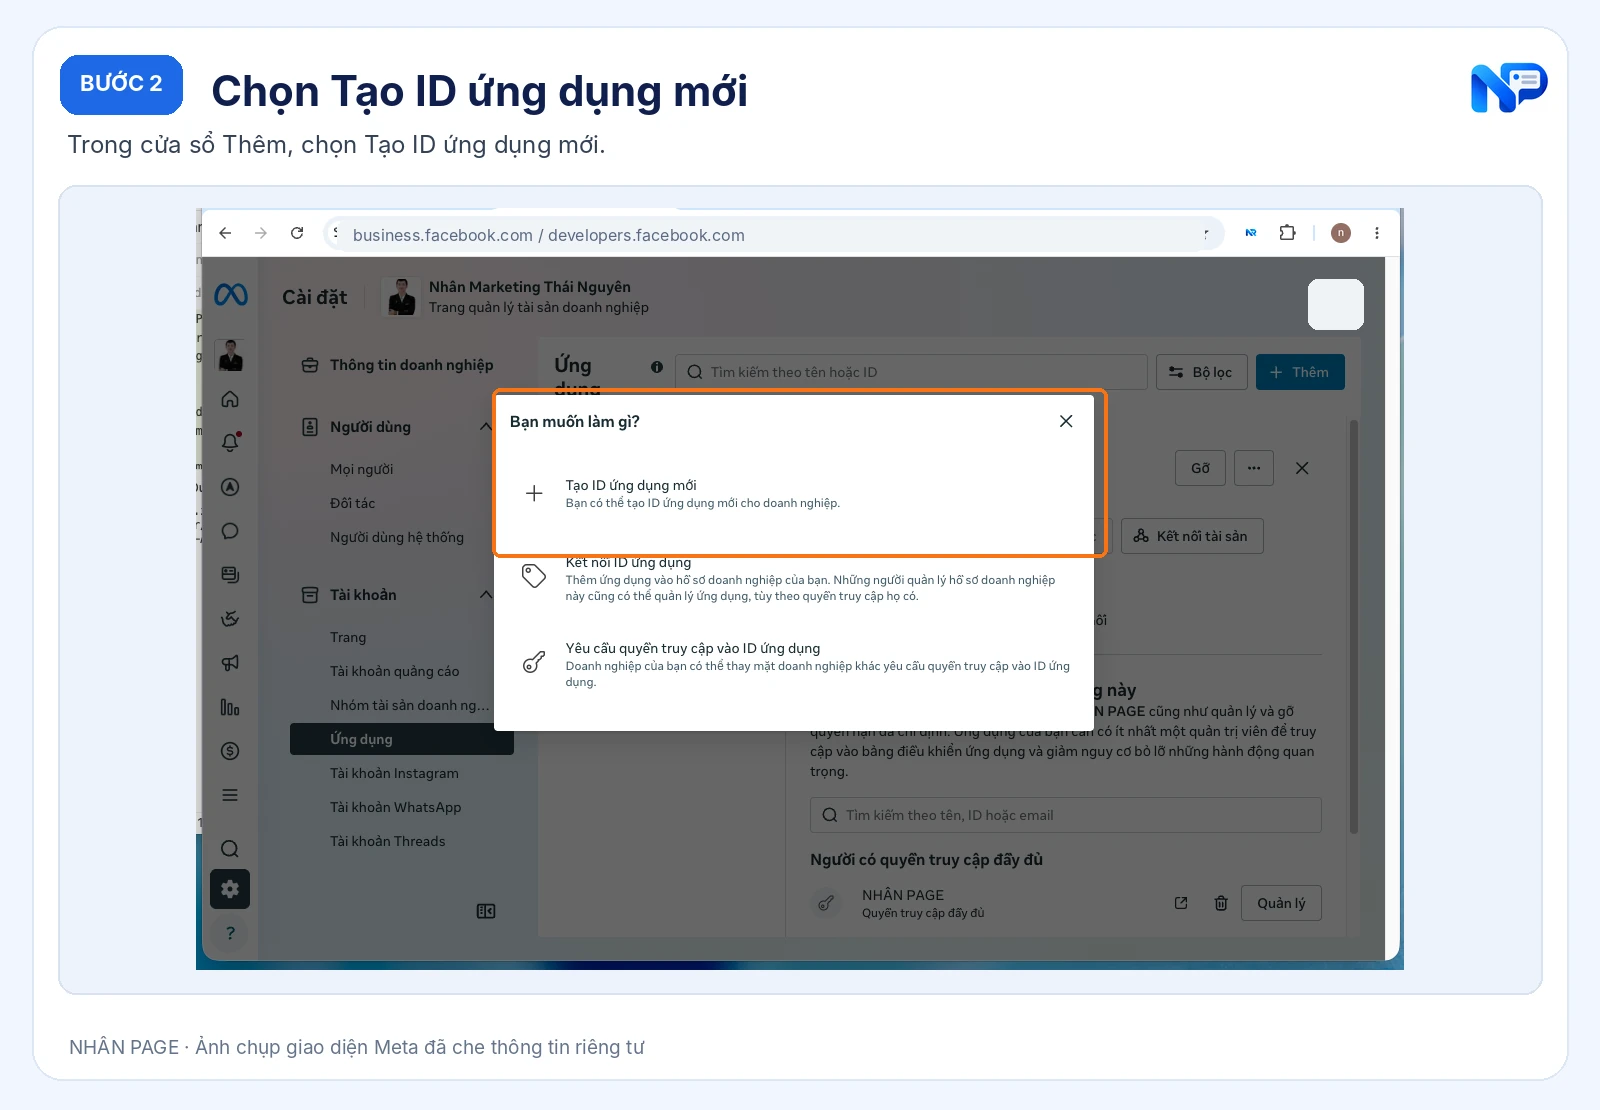The image size is (1600, 1110).
Task: Open notifications bell icon
Action: coord(230,442)
